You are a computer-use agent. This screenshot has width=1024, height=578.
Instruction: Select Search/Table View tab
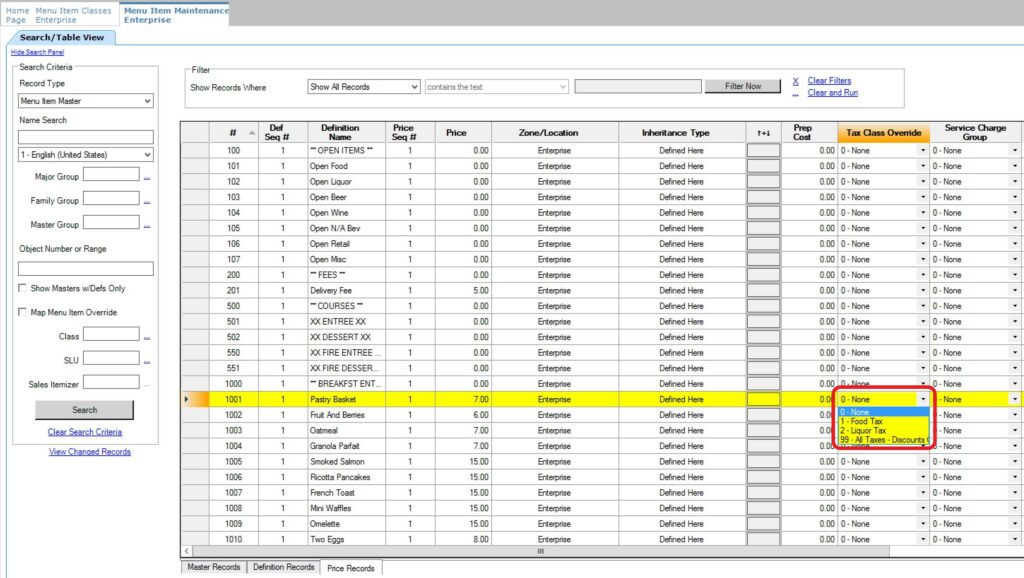click(61, 37)
